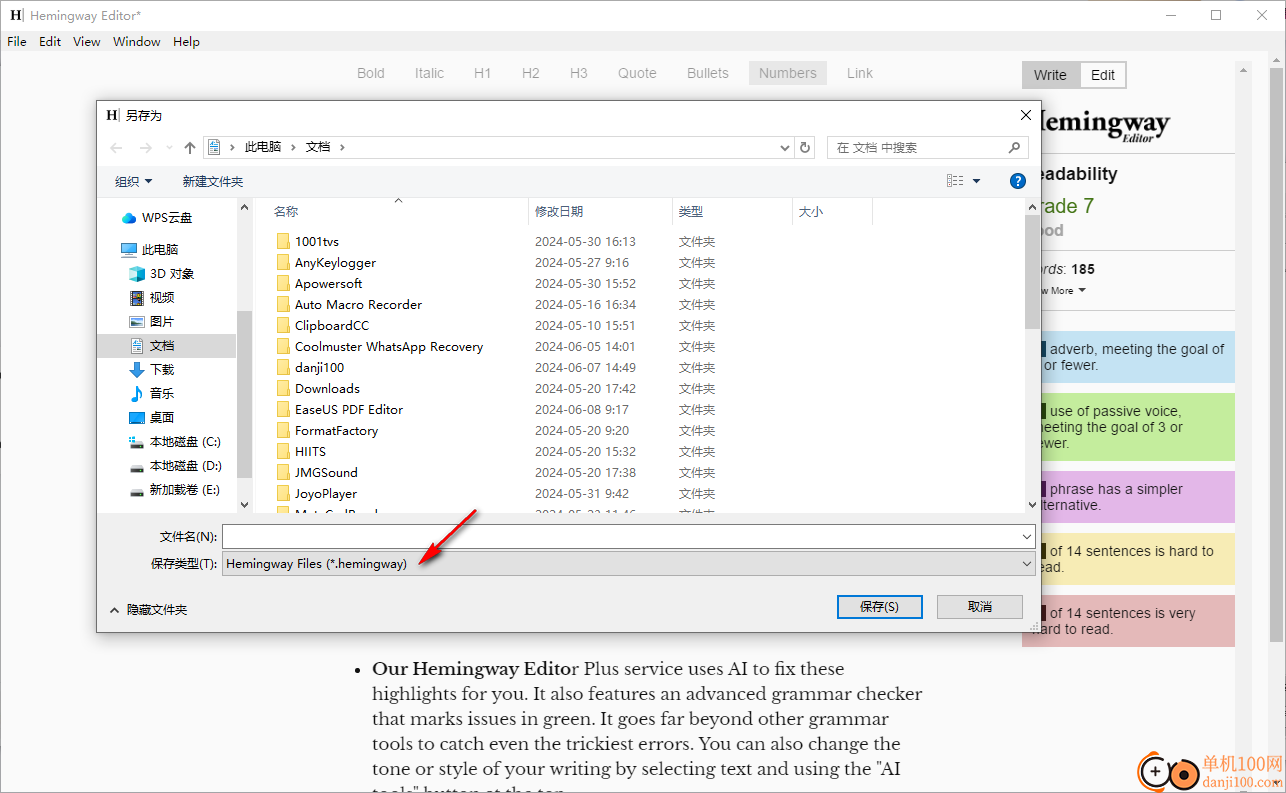1286x793 pixels.
Task: Switch to Edit mode
Action: [x=1103, y=75]
